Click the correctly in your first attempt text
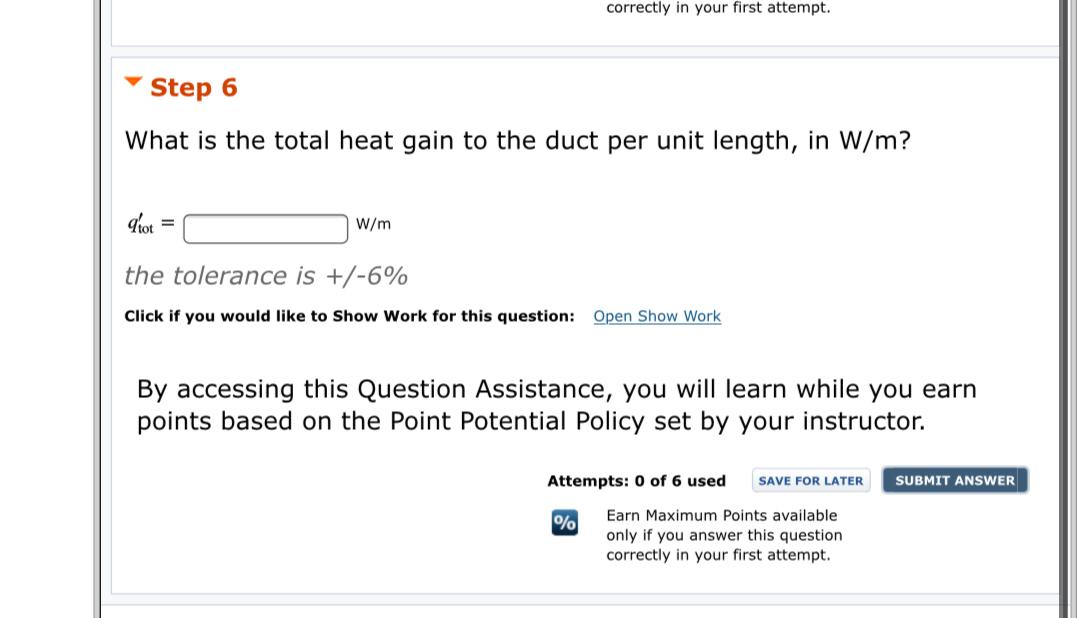The image size is (1077, 618). [718, 8]
